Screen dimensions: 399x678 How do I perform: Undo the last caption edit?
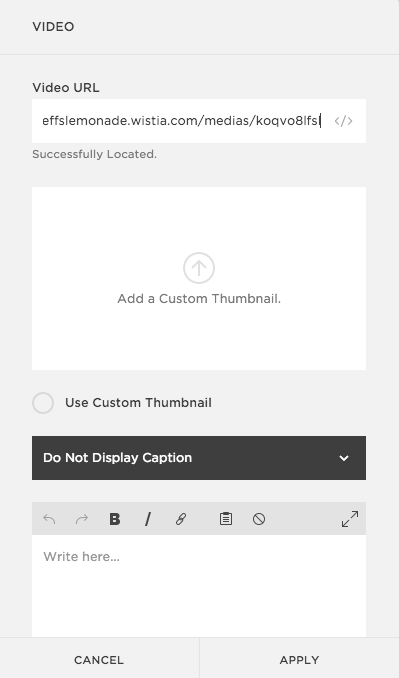pyautogui.click(x=49, y=518)
